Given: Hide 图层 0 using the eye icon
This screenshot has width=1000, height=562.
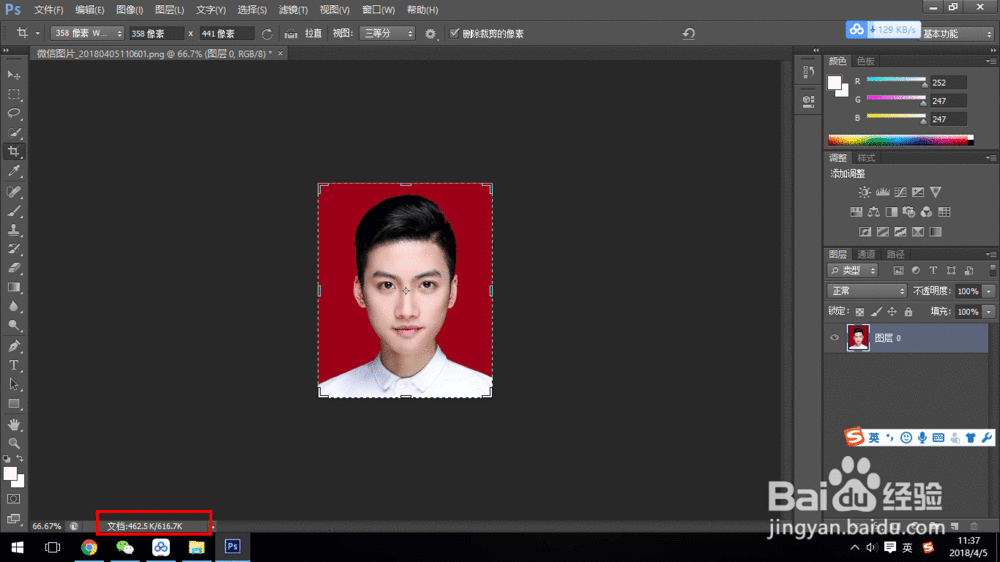Looking at the screenshot, I should coord(835,338).
